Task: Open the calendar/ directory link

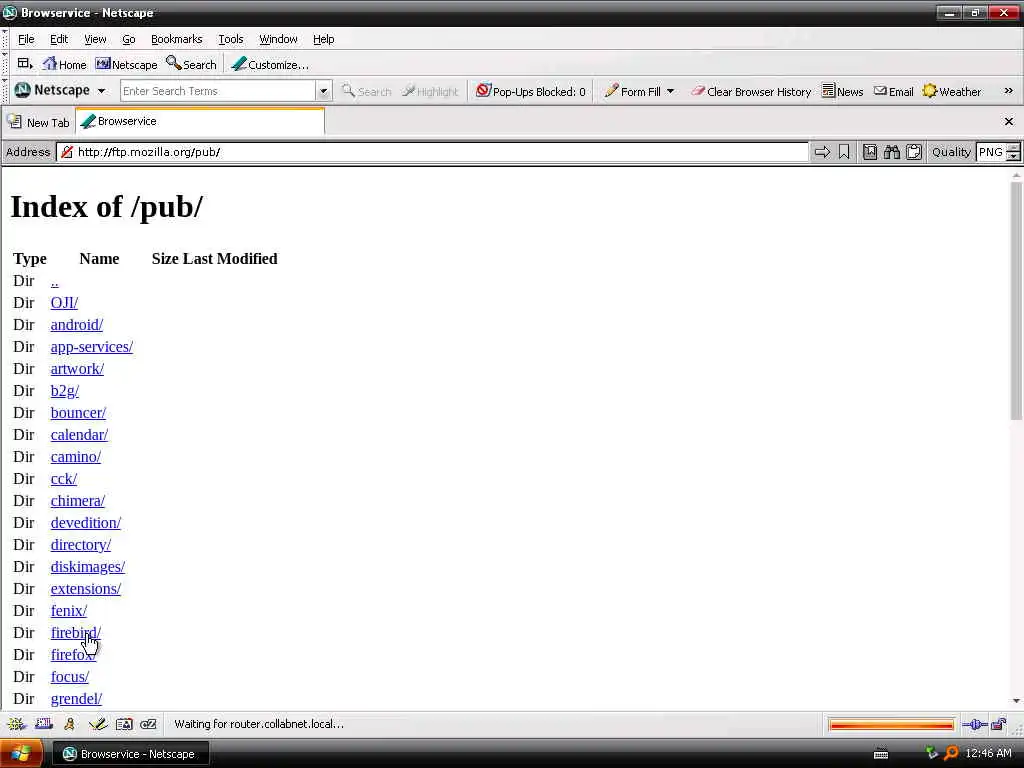Action: (x=79, y=435)
